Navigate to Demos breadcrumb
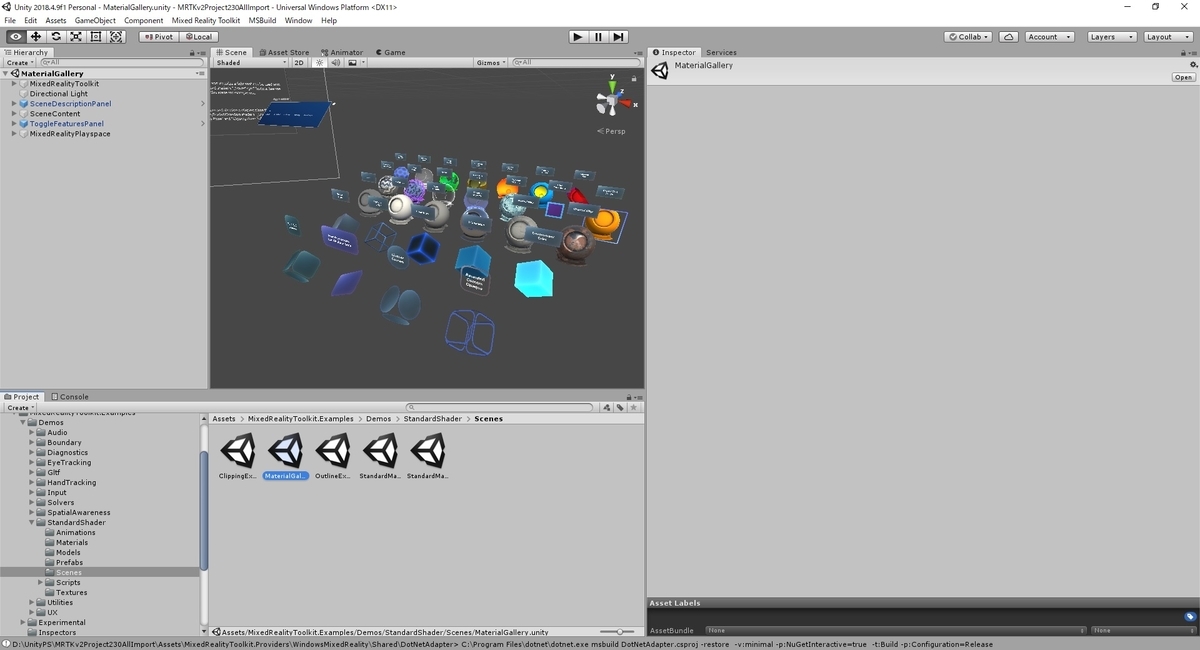Image resolution: width=1200 pixels, height=650 pixels. click(x=378, y=419)
